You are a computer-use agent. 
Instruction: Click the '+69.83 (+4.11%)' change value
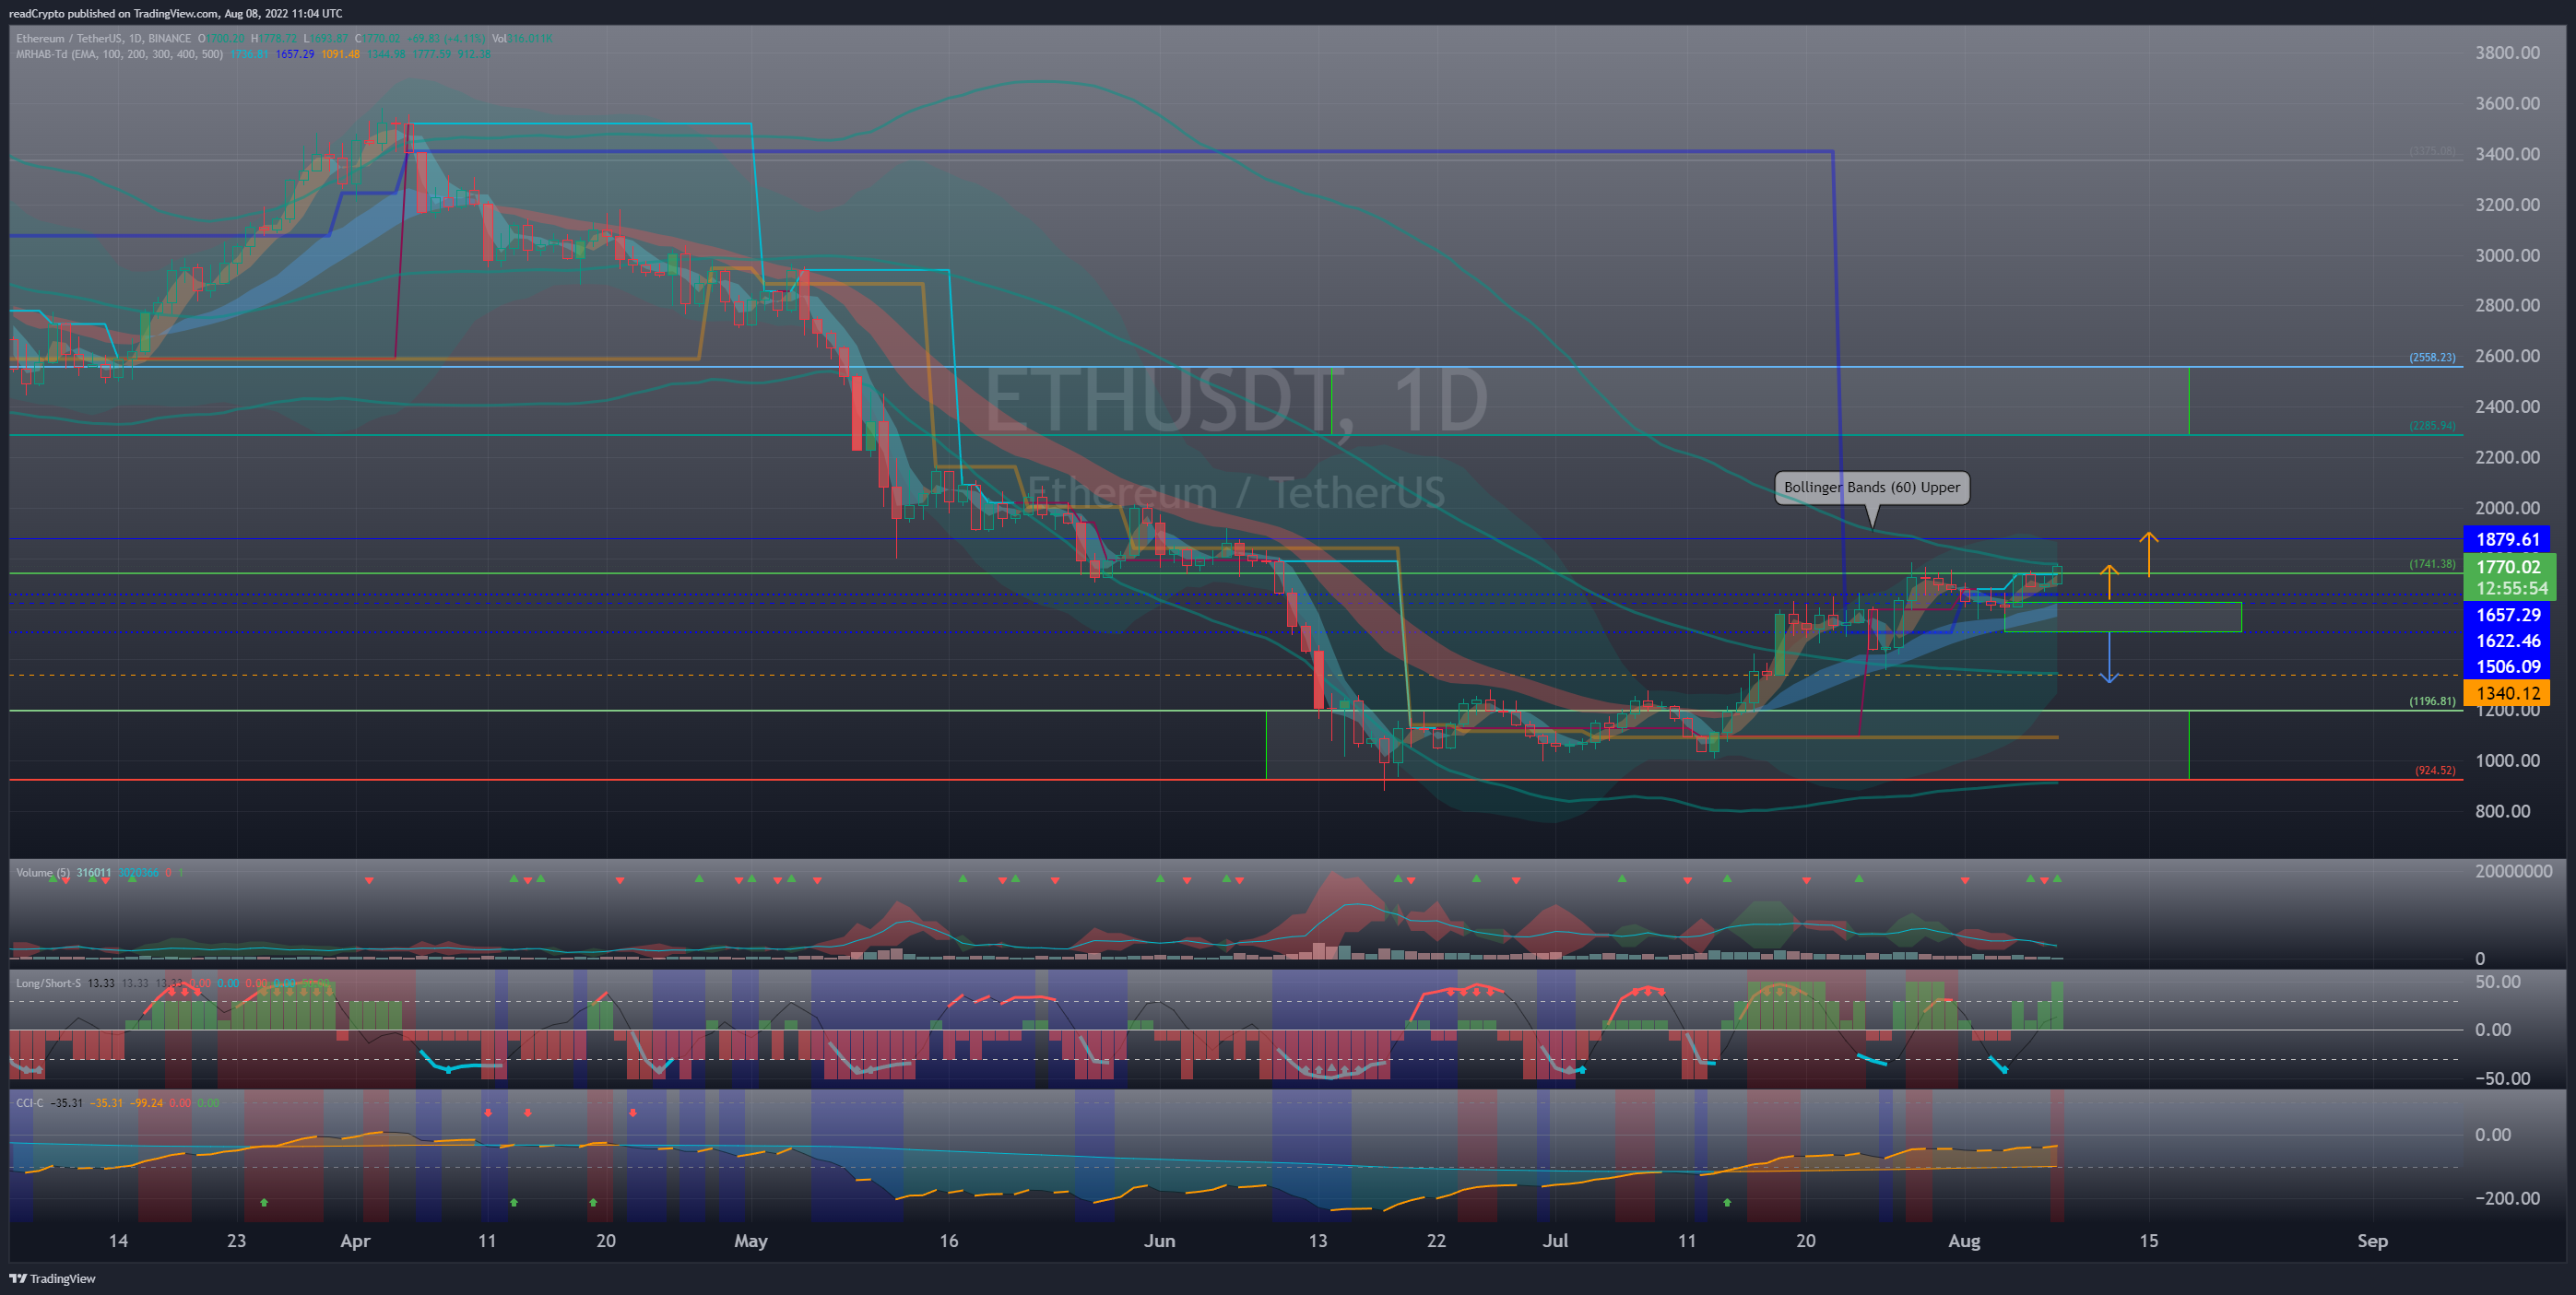447,38
